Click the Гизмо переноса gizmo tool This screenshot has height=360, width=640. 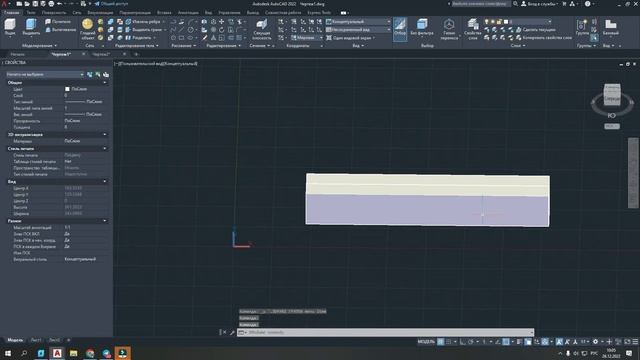tap(449, 29)
